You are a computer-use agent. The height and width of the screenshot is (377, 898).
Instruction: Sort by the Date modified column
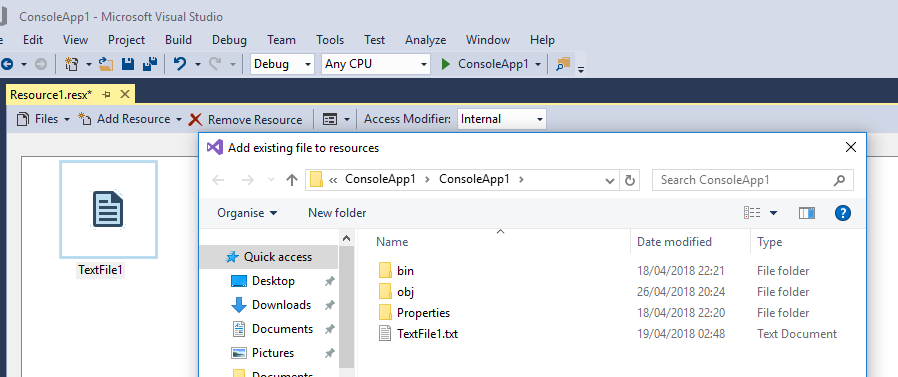pyautogui.click(x=674, y=242)
